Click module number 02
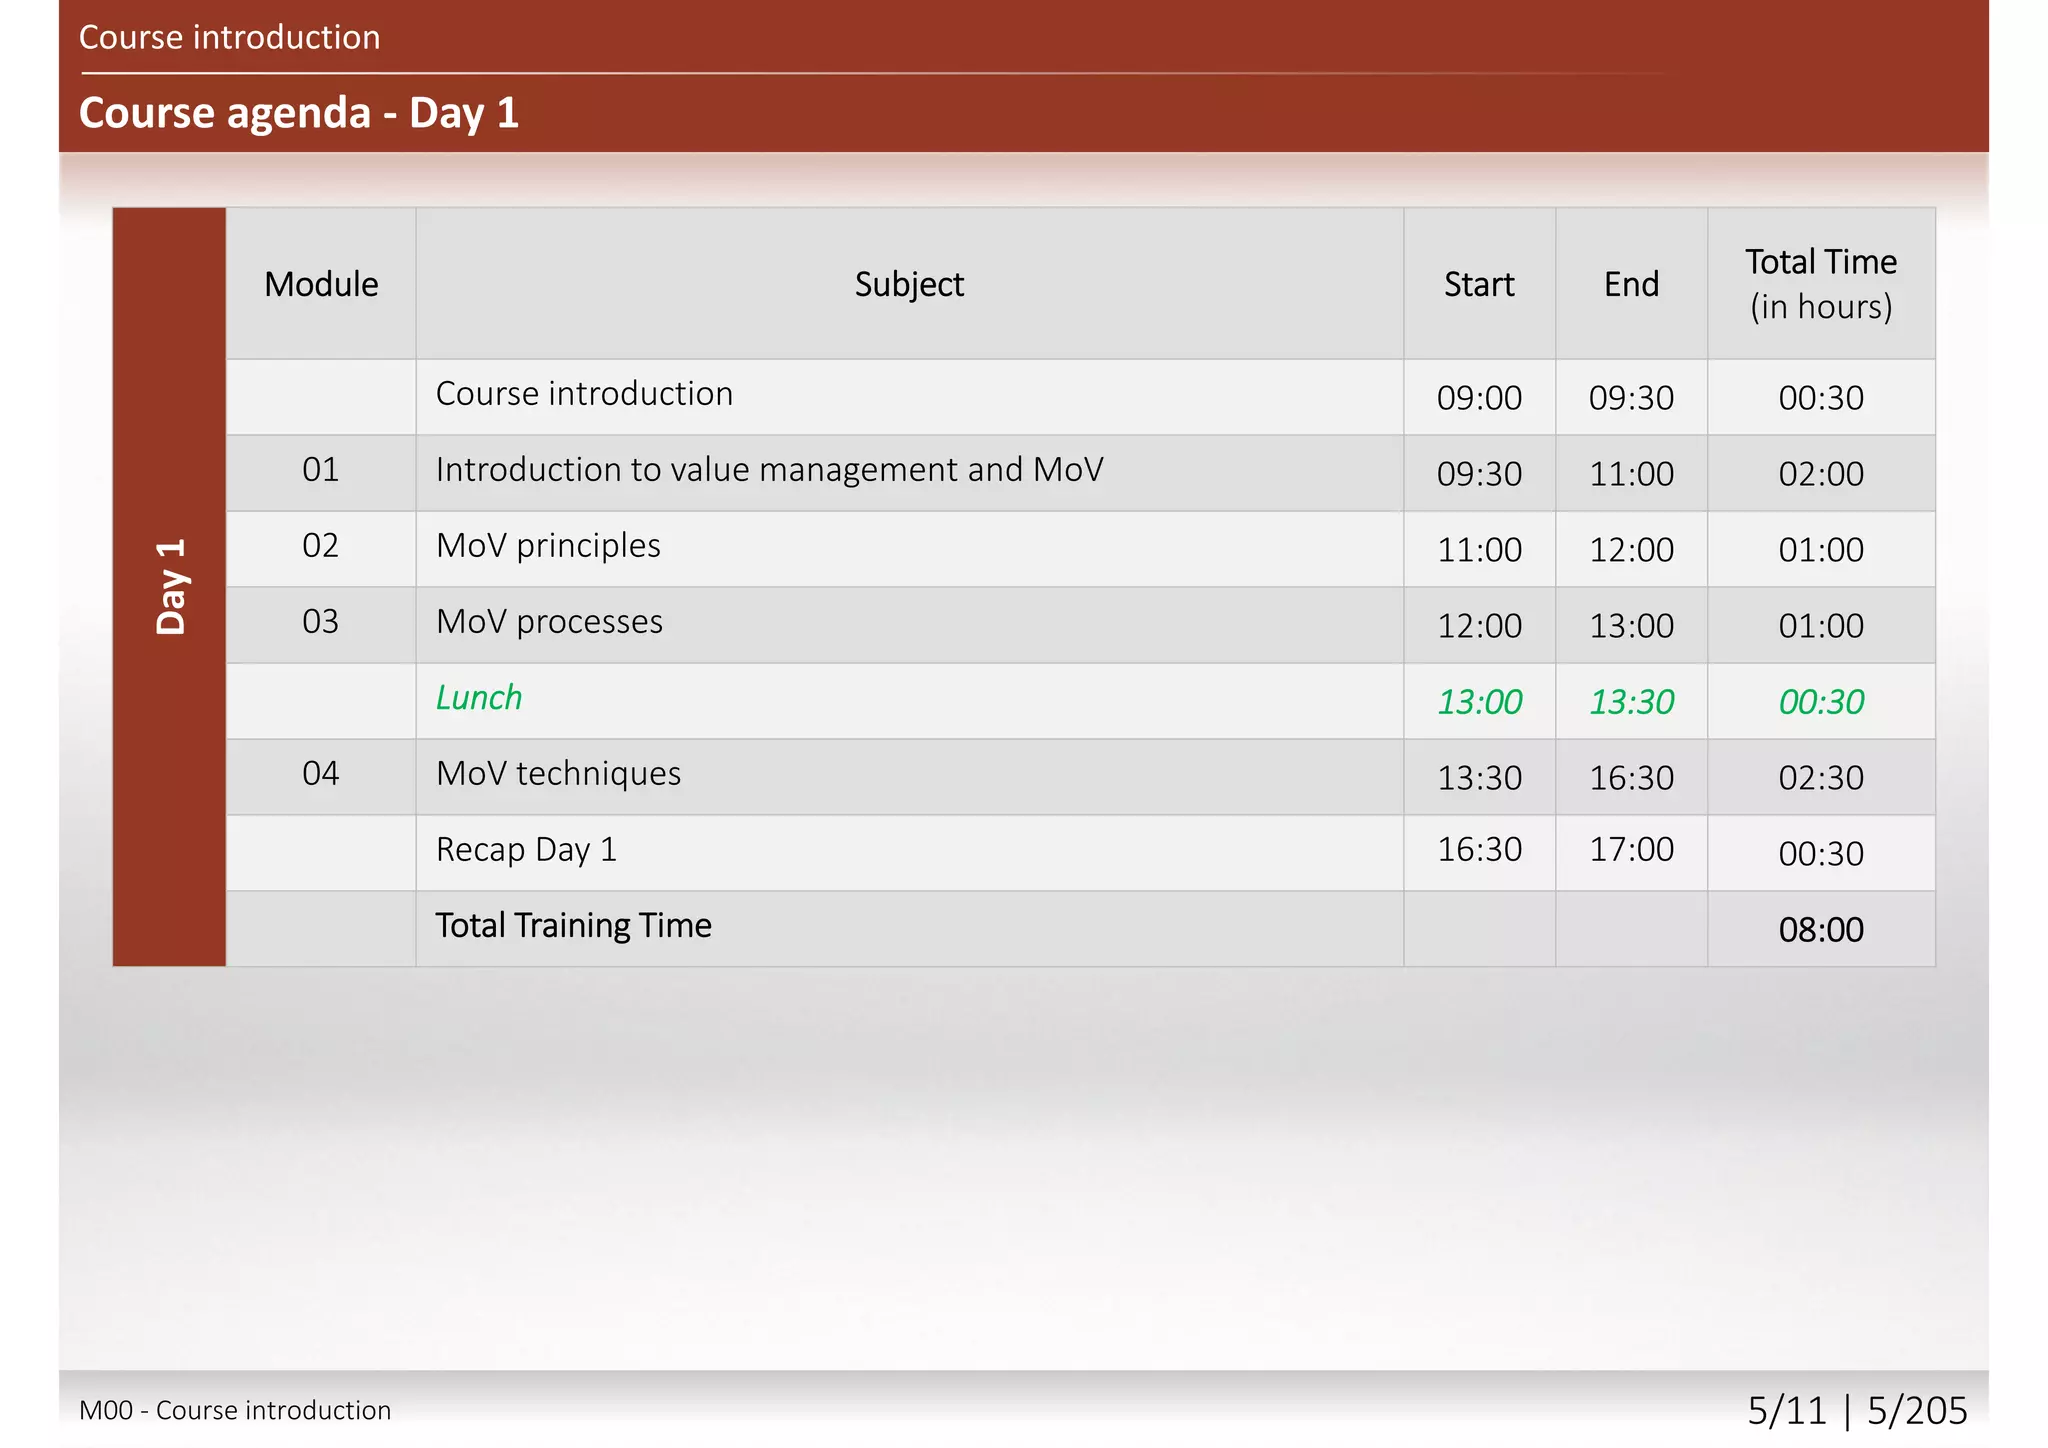The width and height of the screenshot is (2048, 1448). [320, 545]
